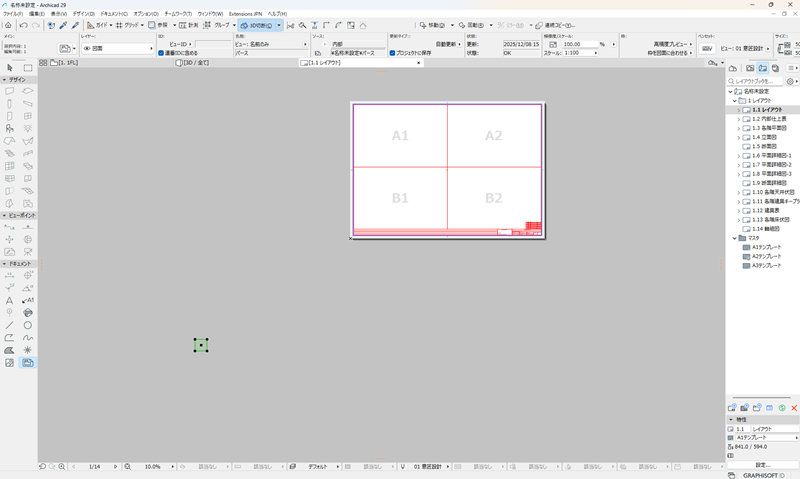Toggle the 3D切断 cutting planes button

pyautogui.click(x=257, y=25)
